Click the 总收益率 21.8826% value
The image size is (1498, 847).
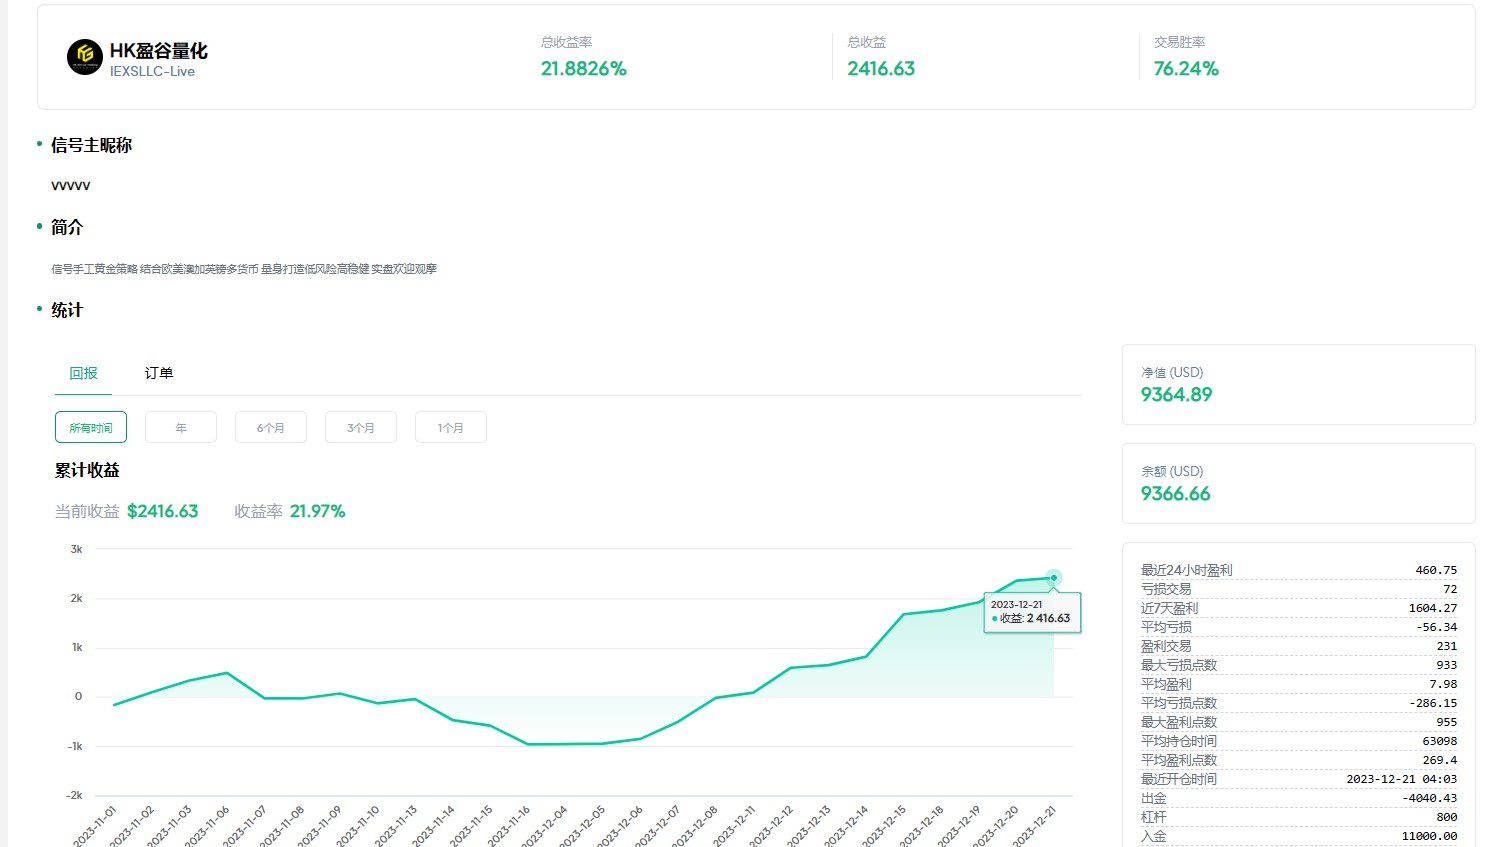(x=583, y=69)
